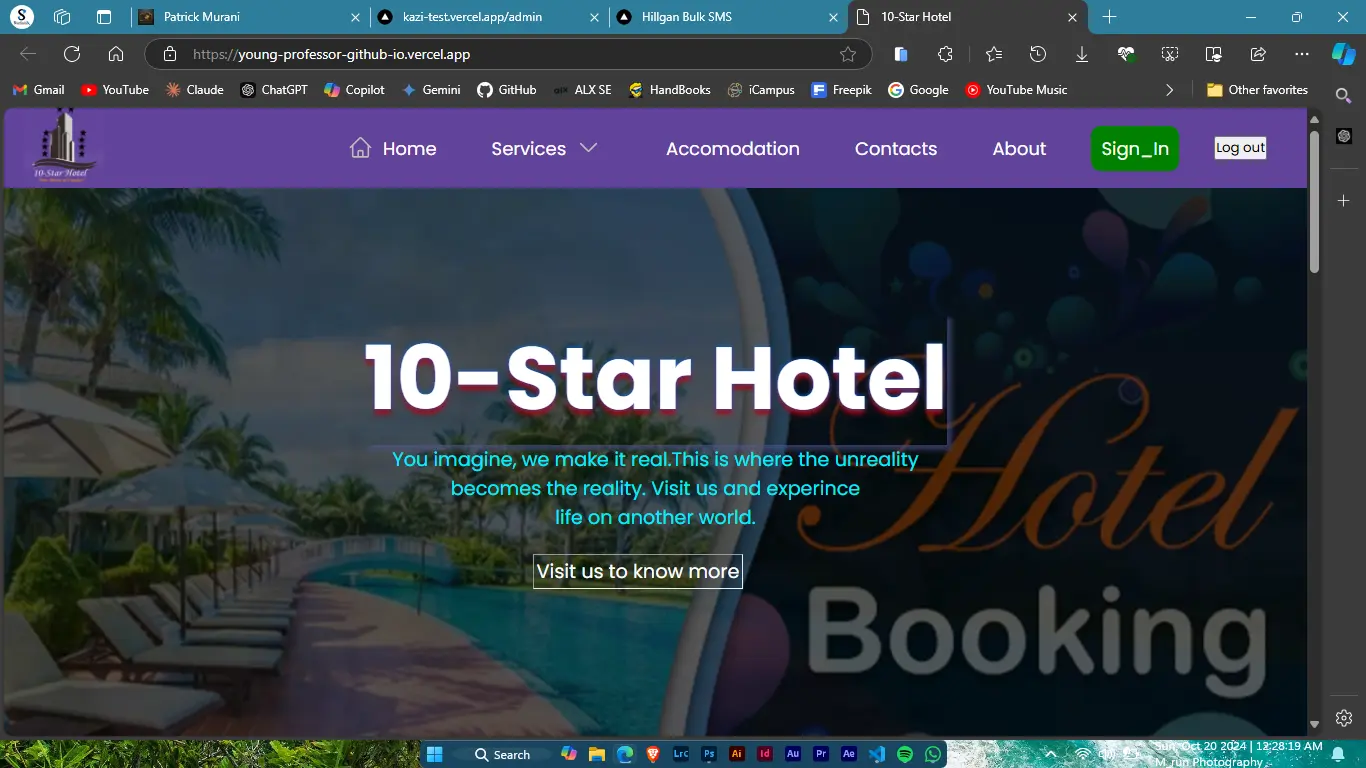Close the Patrick Murani tab

point(356,17)
